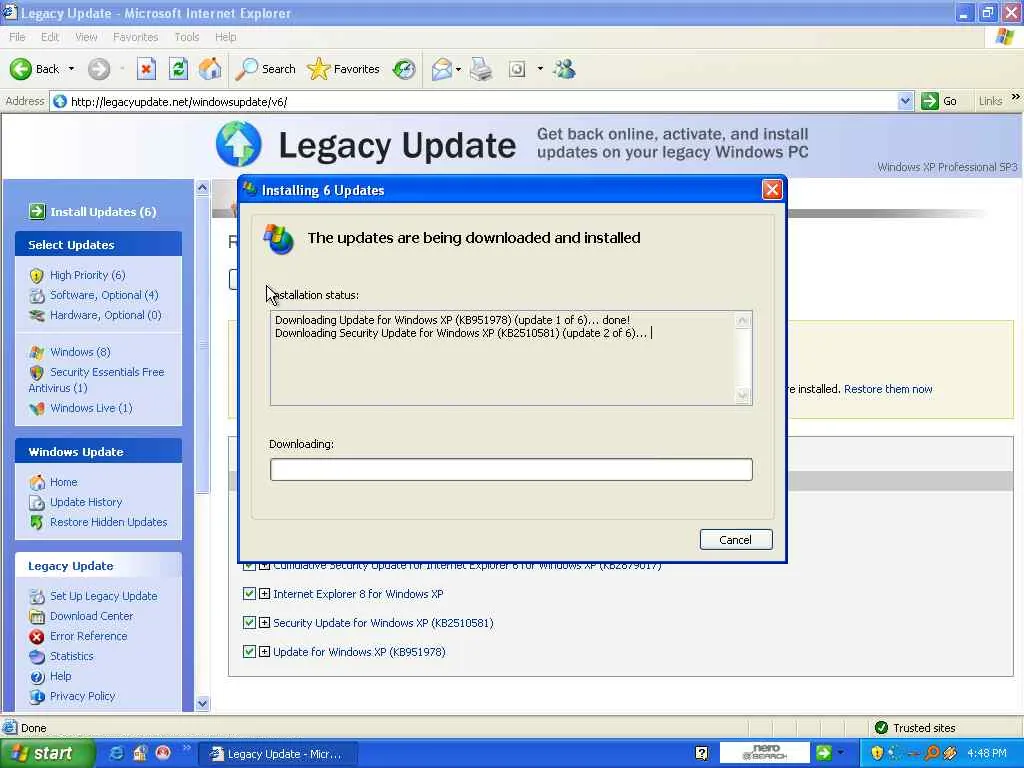
Task: Open the View menu
Action: (x=86, y=37)
